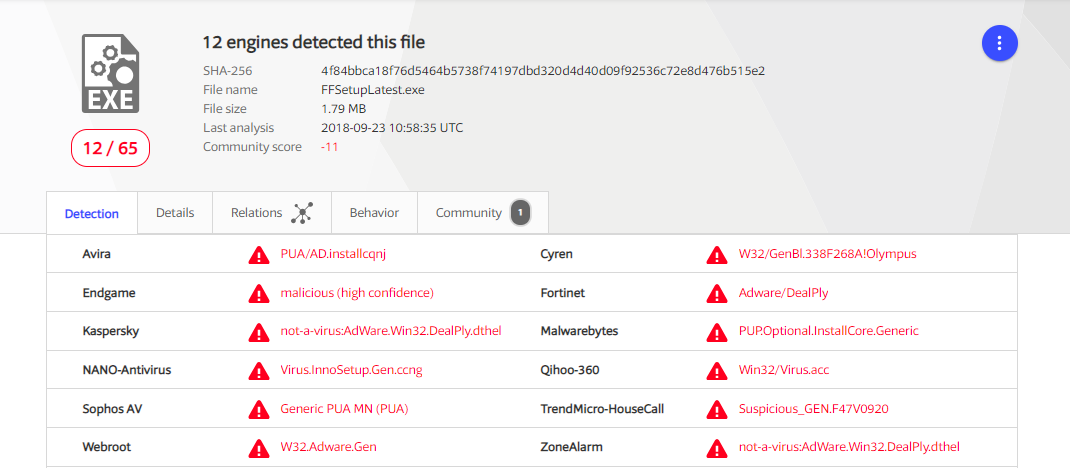Click Kaspersky's not-a-virus:AdWare.Win32.DealPly.dthel result

tap(391, 331)
